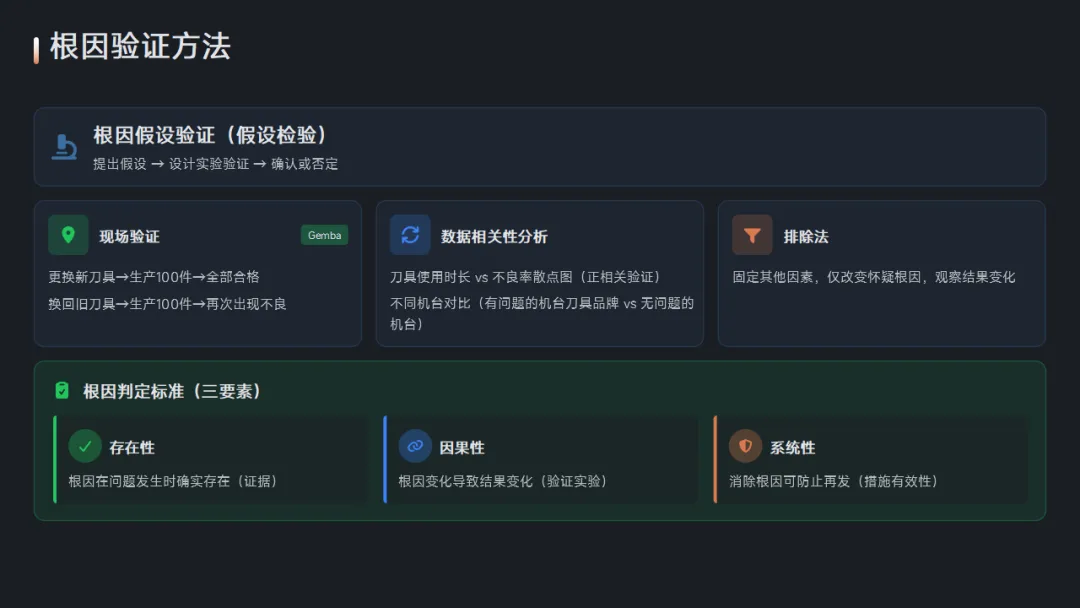Image resolution: width=1080 pixels, height=608 pixels.
Task: Click the orange shield icon for 系统性
Action: 745,446
